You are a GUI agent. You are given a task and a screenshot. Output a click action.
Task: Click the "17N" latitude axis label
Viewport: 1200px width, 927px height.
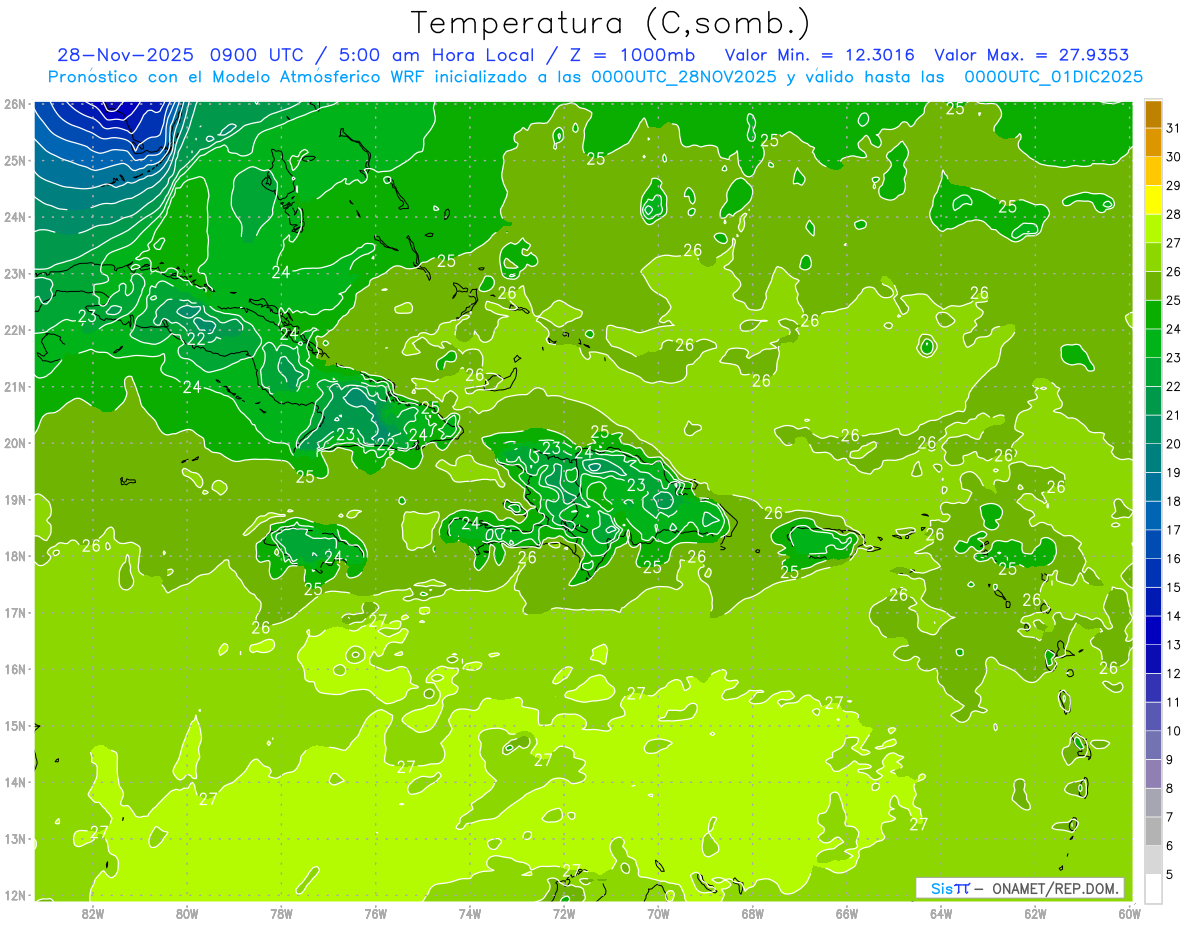15,613
